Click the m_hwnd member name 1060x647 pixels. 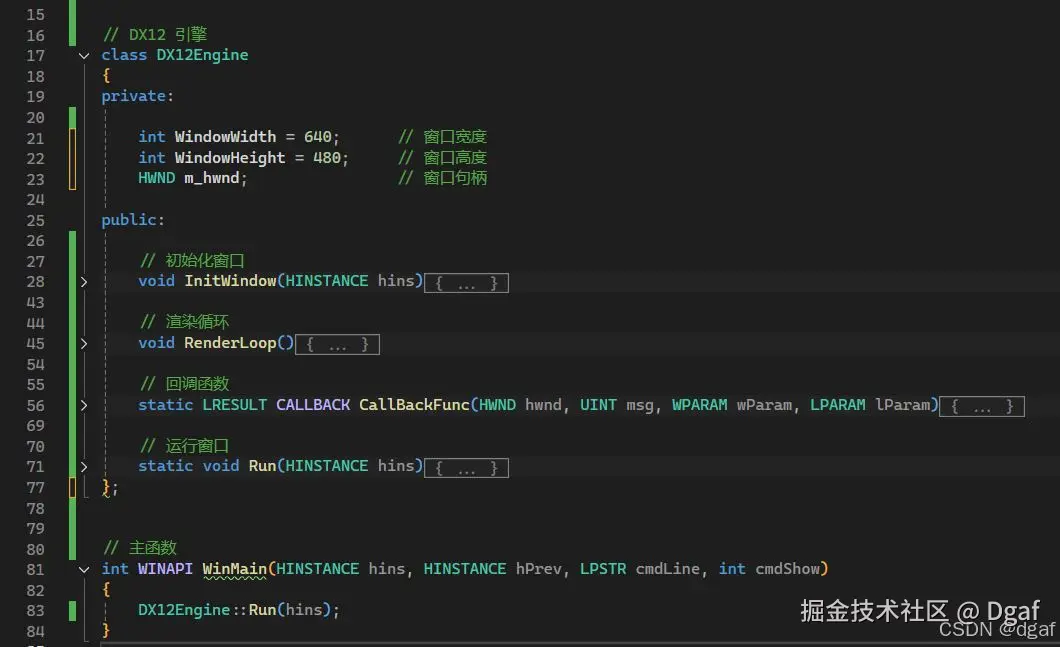212,178
